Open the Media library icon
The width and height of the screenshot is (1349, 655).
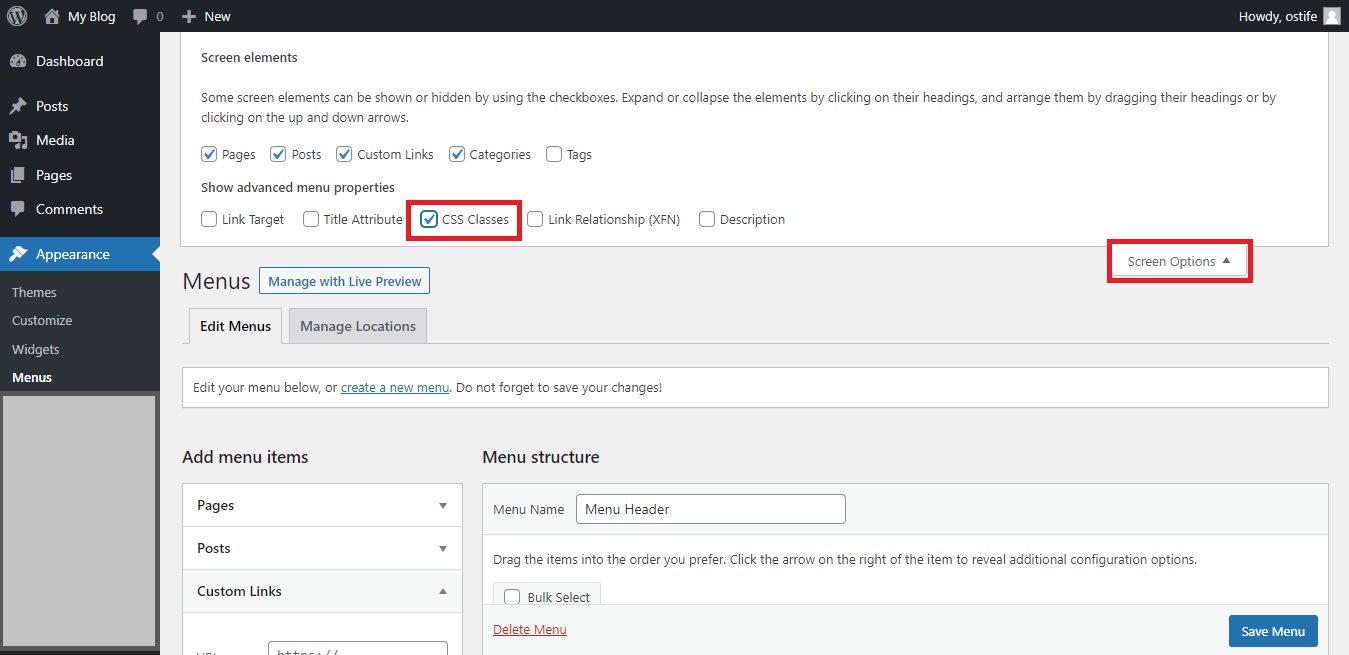point(18,140)
